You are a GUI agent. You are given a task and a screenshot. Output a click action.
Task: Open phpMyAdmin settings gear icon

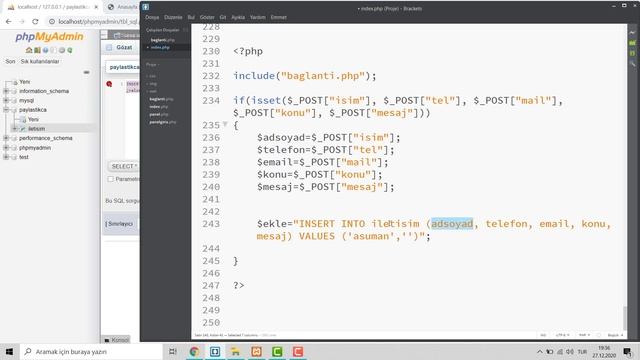click(62, 50)
